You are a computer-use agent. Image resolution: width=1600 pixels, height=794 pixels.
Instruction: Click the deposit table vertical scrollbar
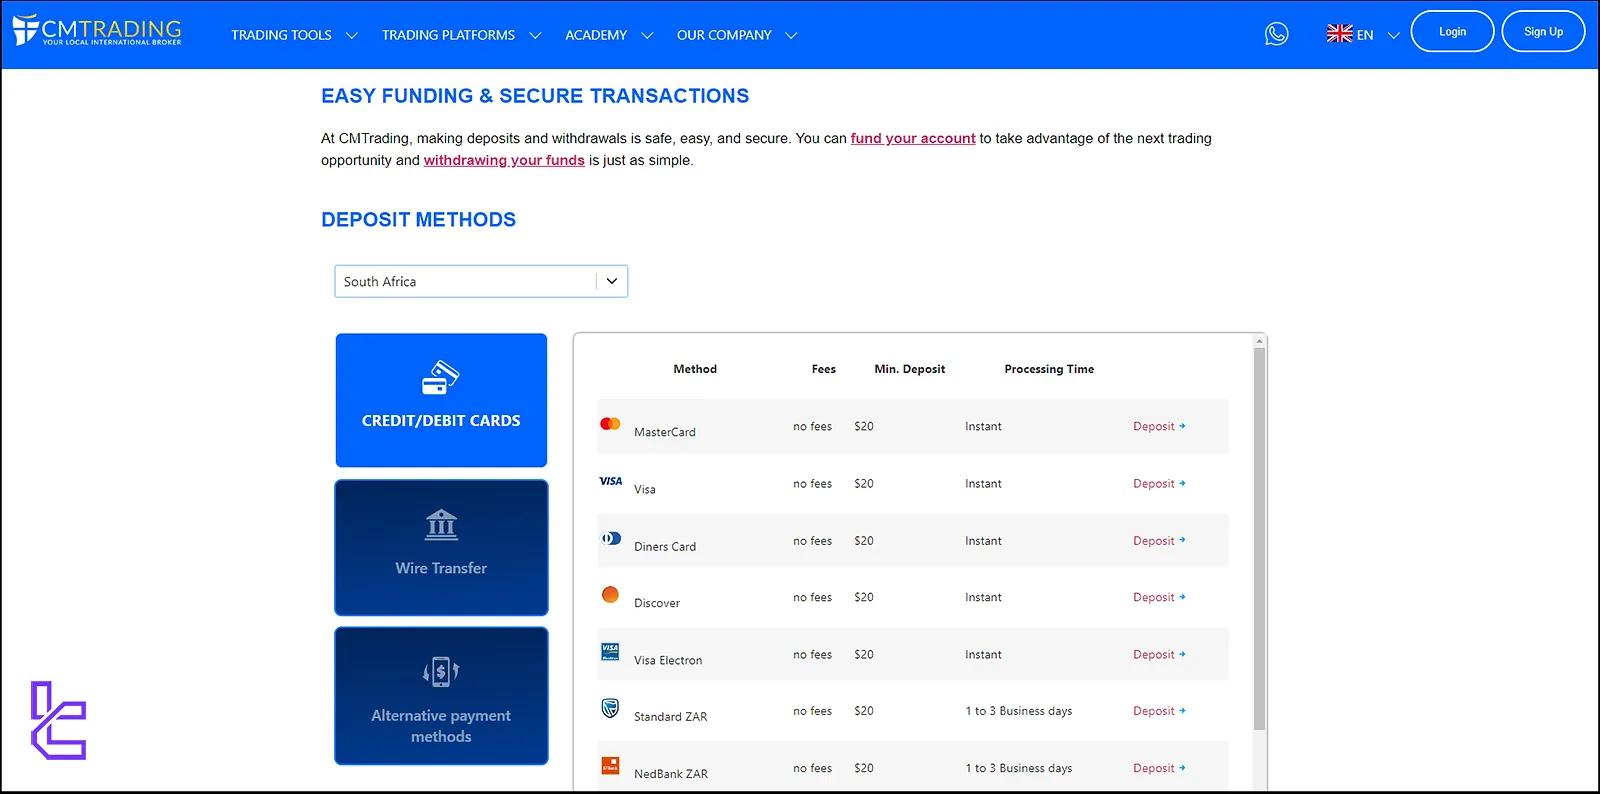(1259, 539)
